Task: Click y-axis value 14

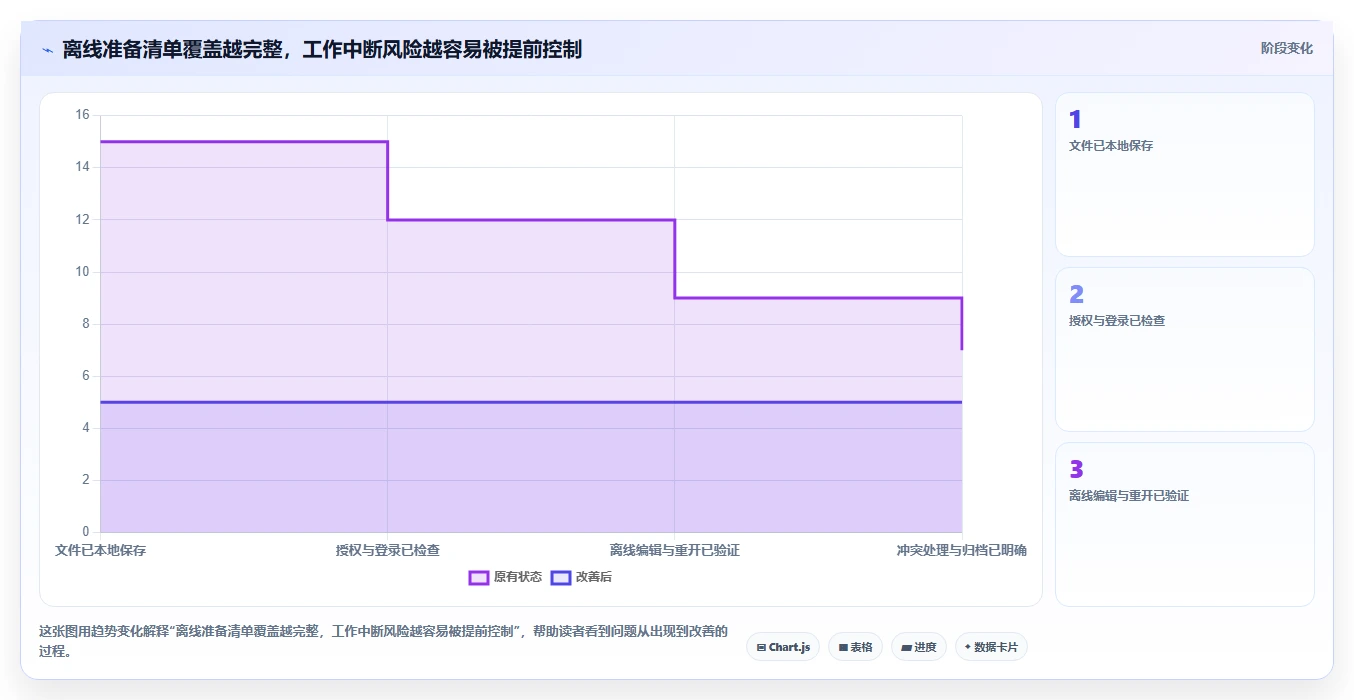Action: coord(82,167)
